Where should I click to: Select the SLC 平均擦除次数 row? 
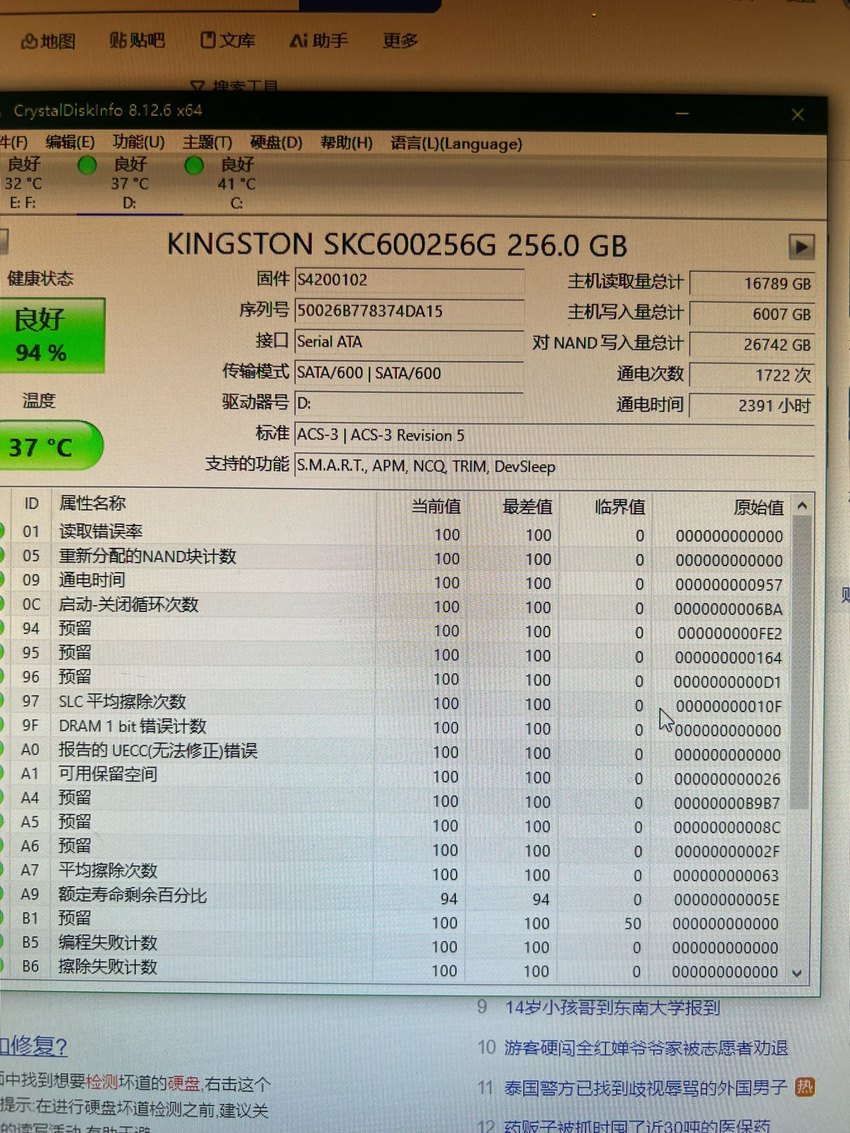tap(394, 702)
